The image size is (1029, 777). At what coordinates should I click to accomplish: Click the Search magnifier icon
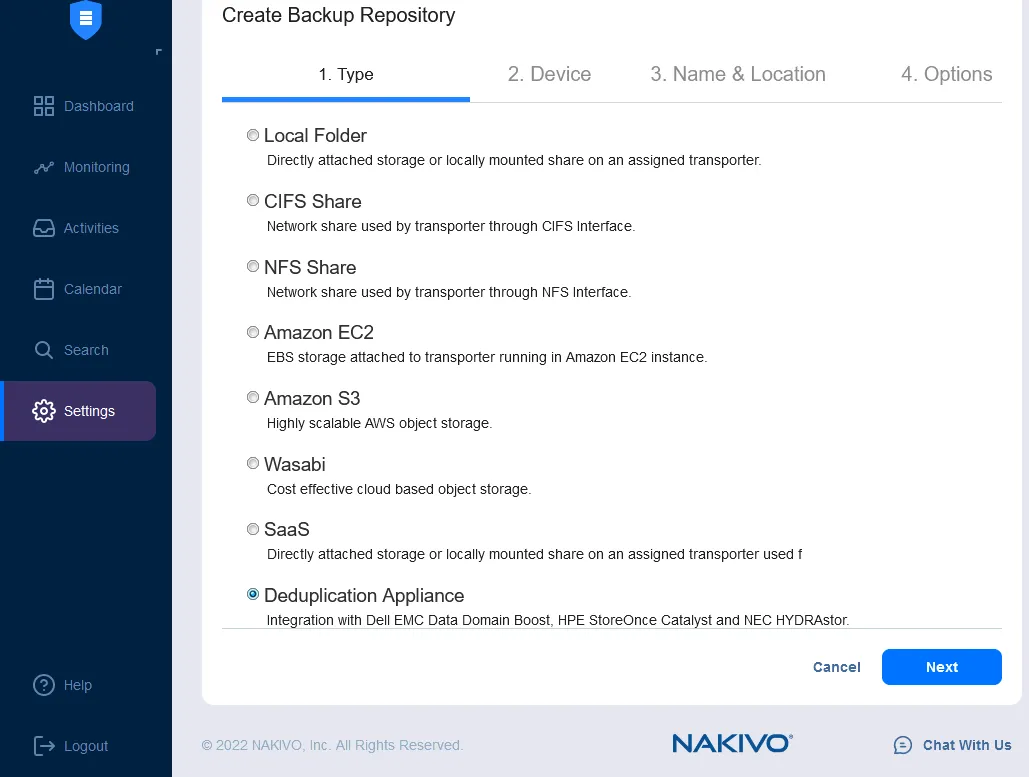(44, 351)
